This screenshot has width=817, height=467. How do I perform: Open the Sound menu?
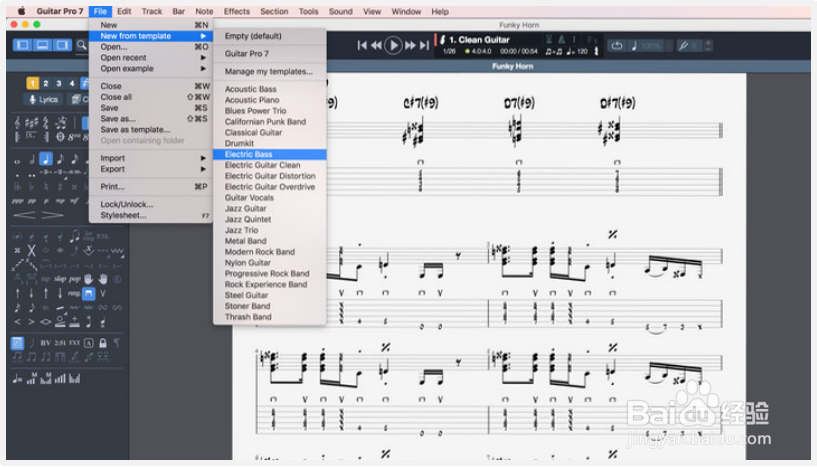coord(340,11)
